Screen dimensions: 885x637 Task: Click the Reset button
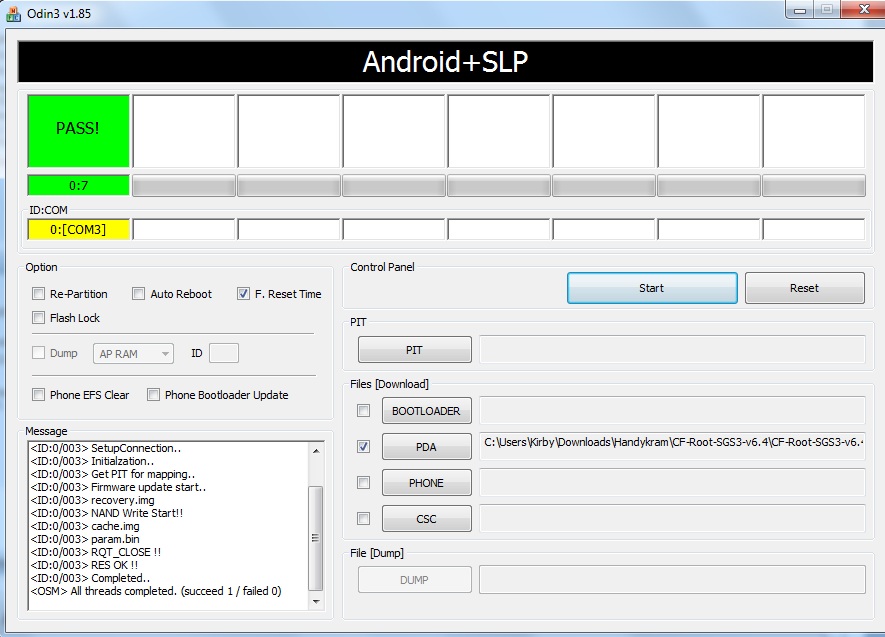click(x=804, y=288)
